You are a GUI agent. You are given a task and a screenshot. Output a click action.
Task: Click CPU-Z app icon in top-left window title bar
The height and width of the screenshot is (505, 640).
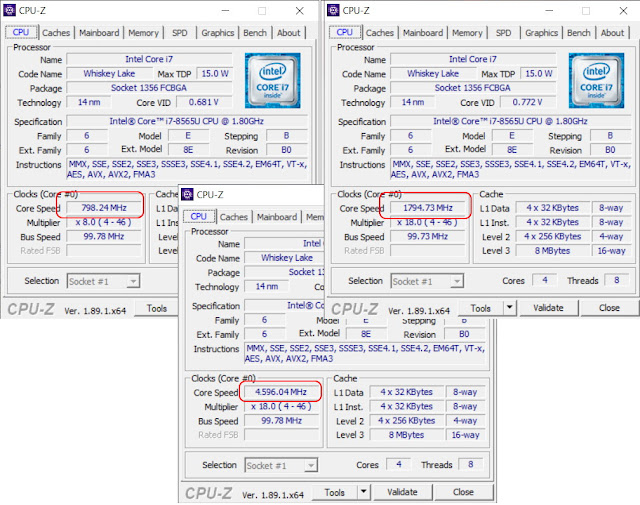(x=9, y=10)
